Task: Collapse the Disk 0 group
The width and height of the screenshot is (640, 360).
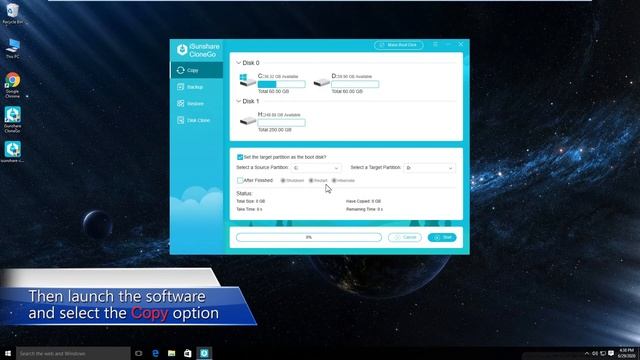Action: pos(238,63)
